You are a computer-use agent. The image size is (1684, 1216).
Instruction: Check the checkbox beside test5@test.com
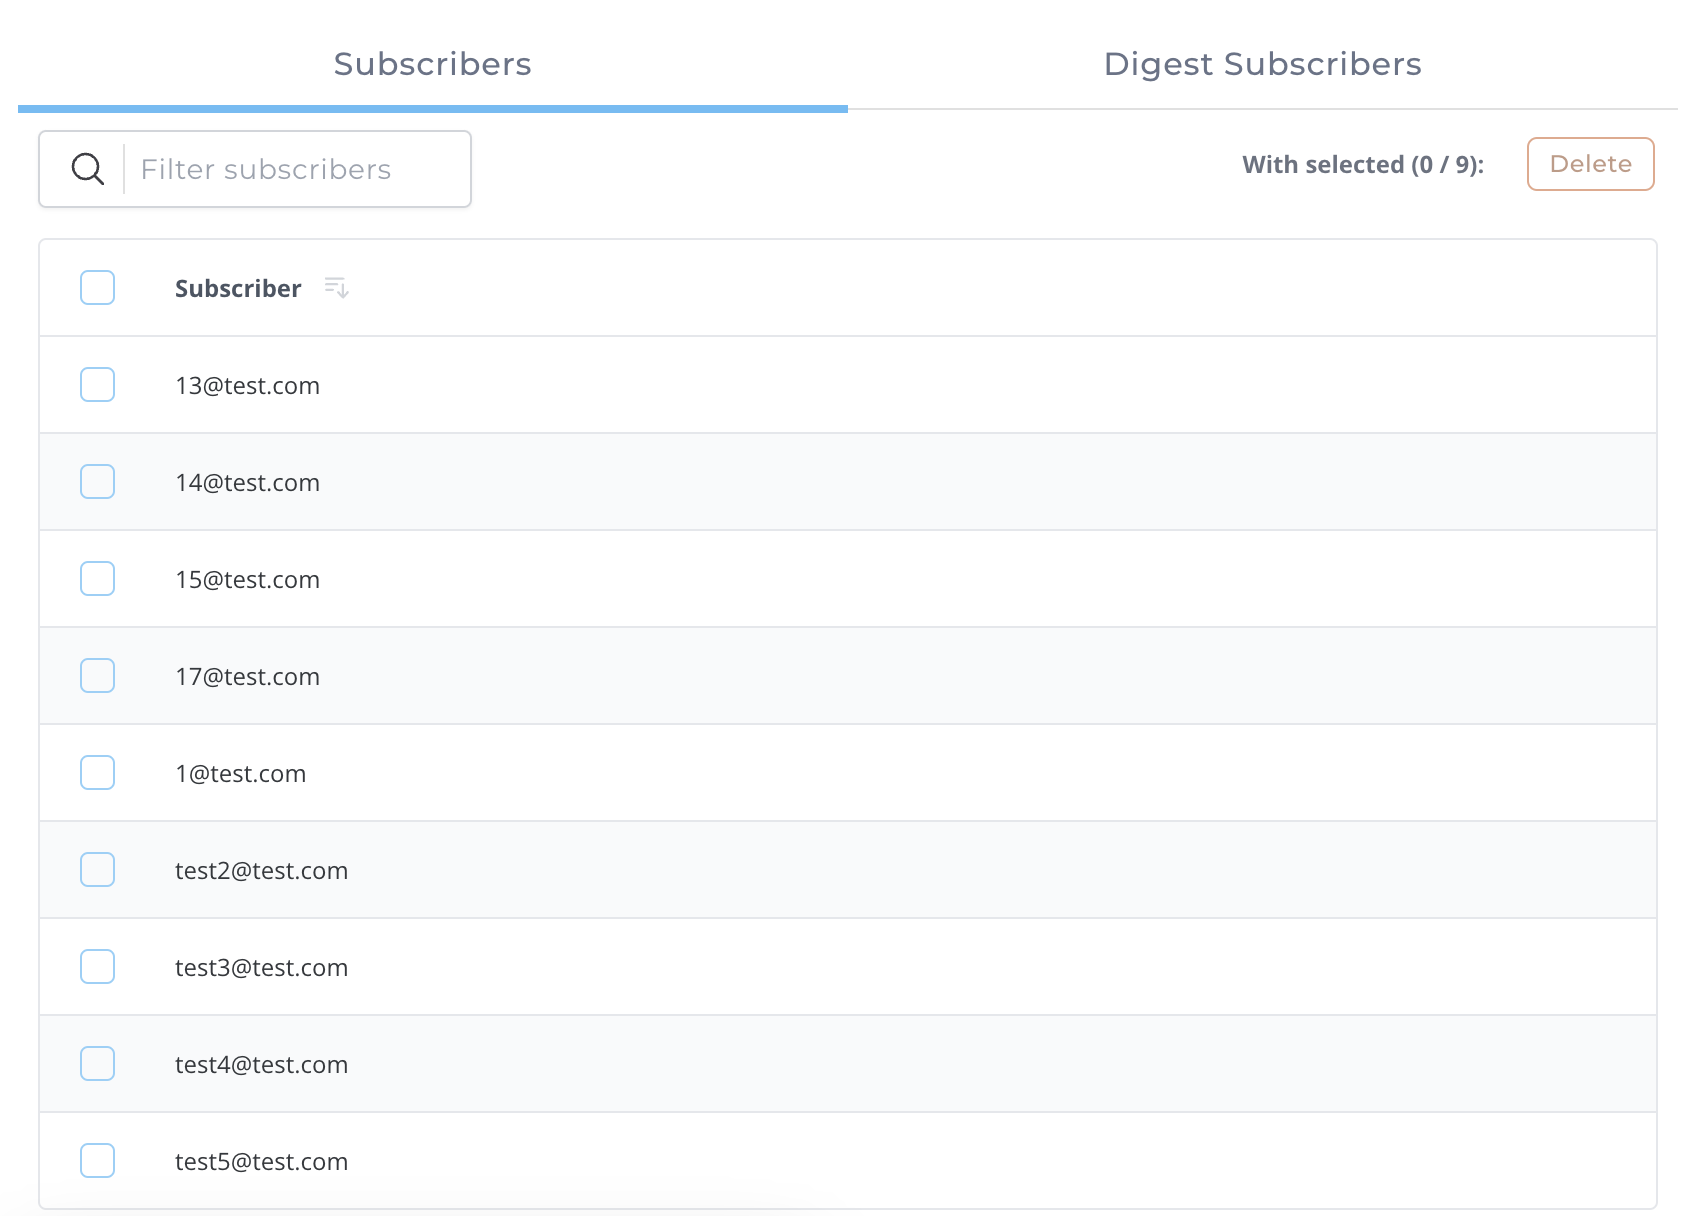[x=97, y=1160]
